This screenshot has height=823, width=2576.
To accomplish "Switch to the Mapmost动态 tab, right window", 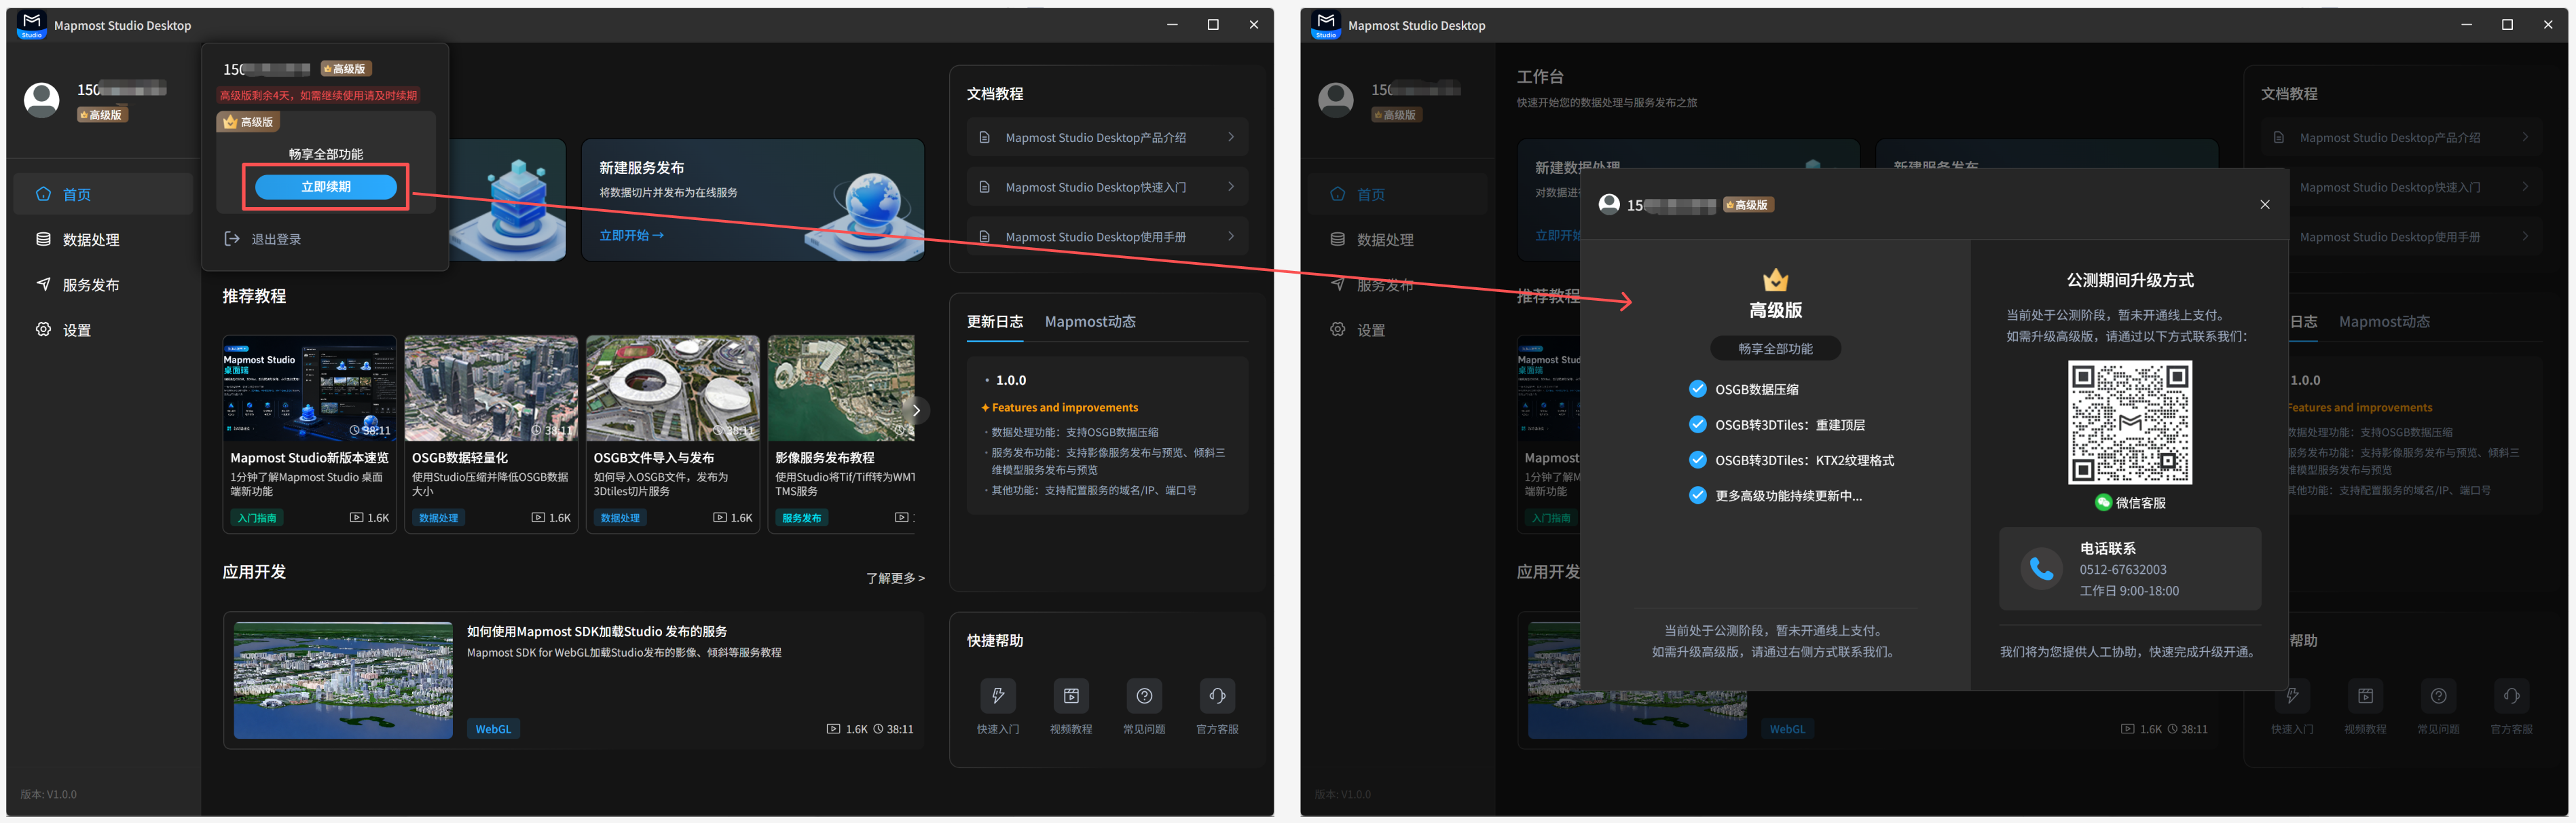I will pyautogui.click(x=2384, y=322).
